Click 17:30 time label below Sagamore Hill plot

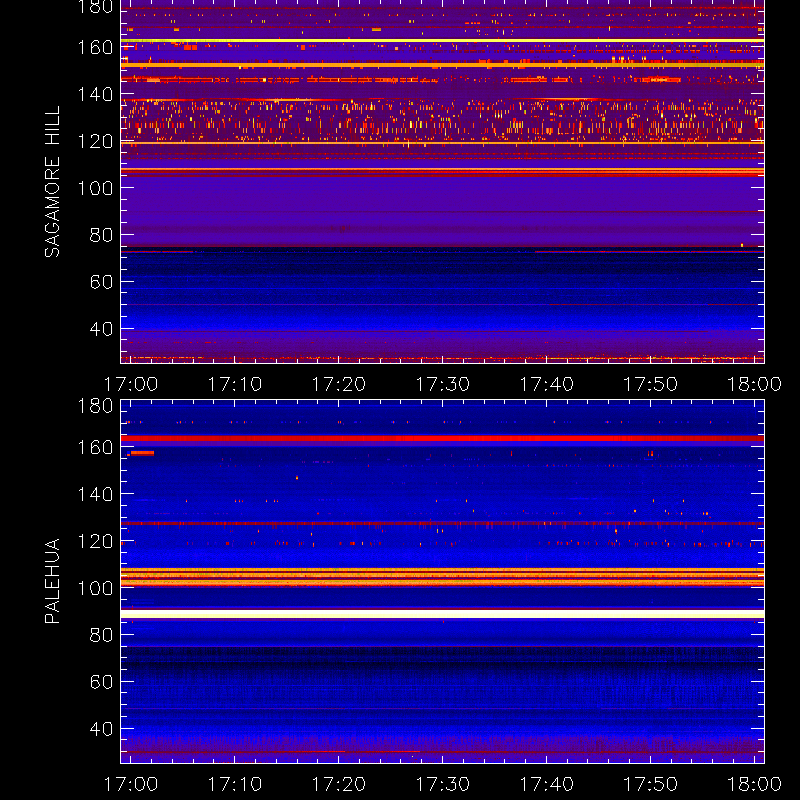point(442,384)
